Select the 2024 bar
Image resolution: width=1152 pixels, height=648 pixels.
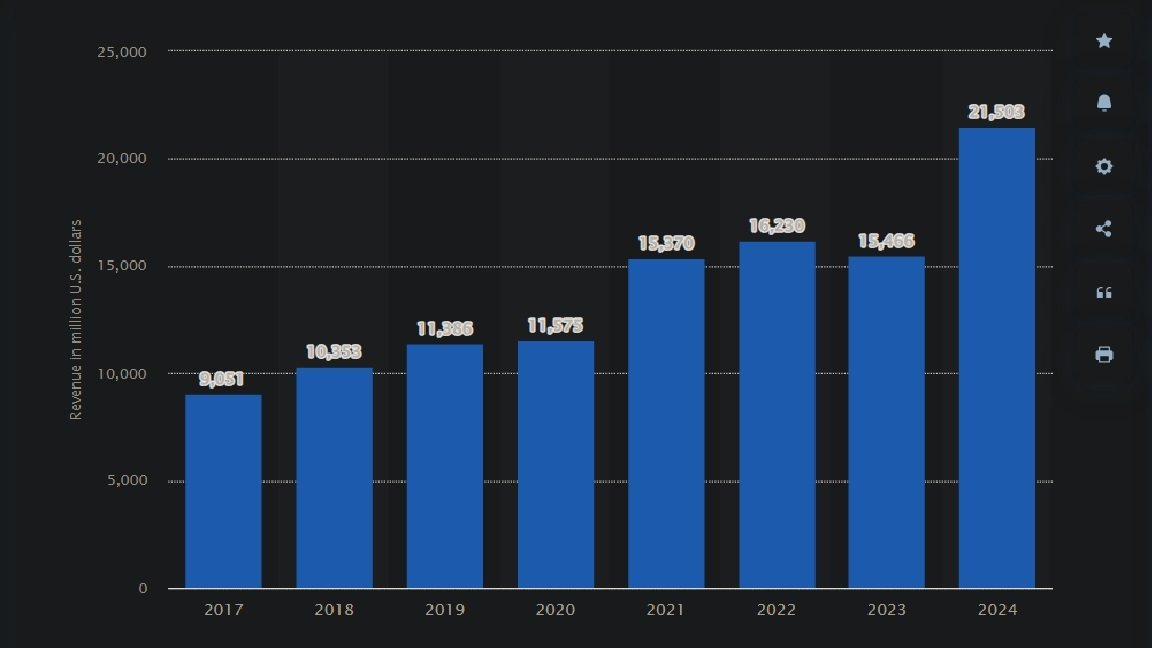pos(997,359)
